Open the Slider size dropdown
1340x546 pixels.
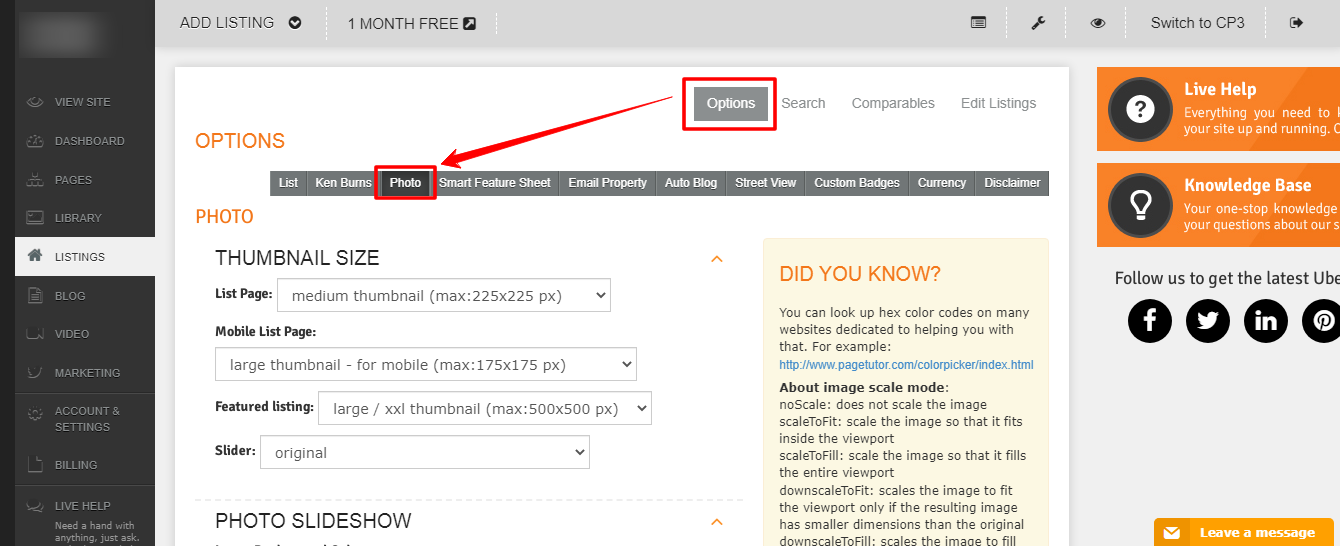pos(424,453)
